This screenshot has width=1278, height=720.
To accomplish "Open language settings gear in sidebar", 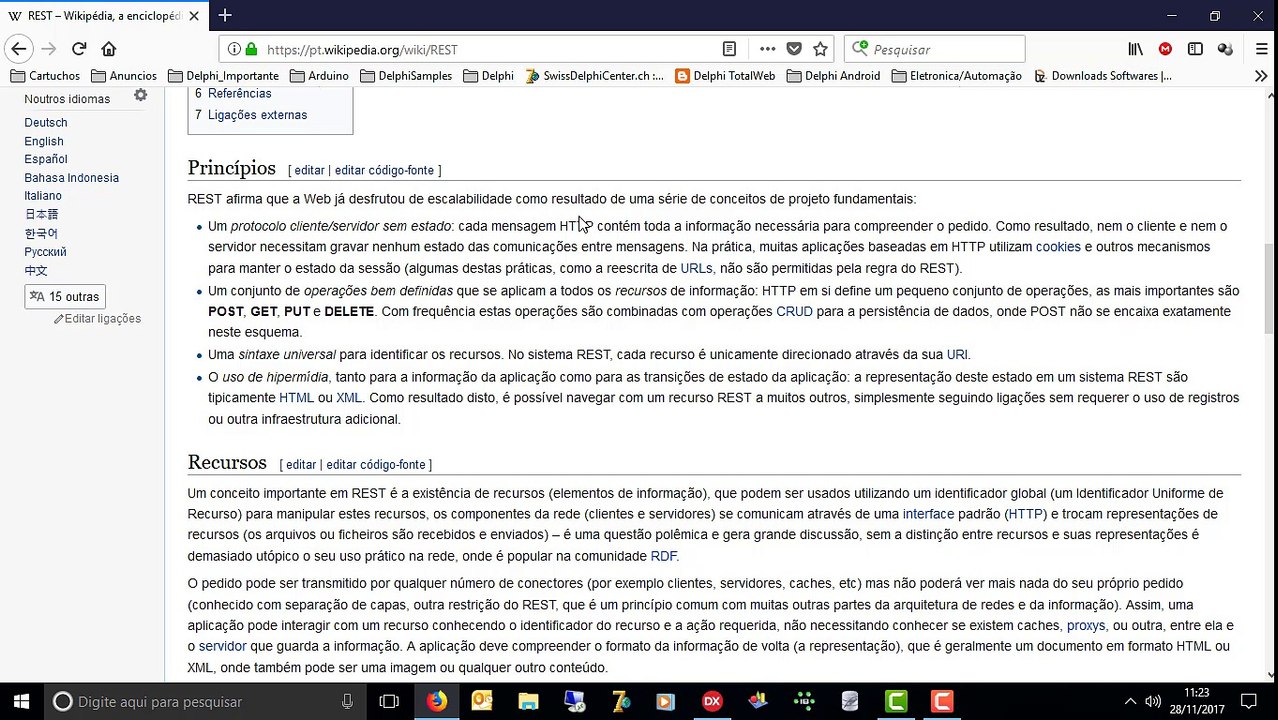I will 141,95.
